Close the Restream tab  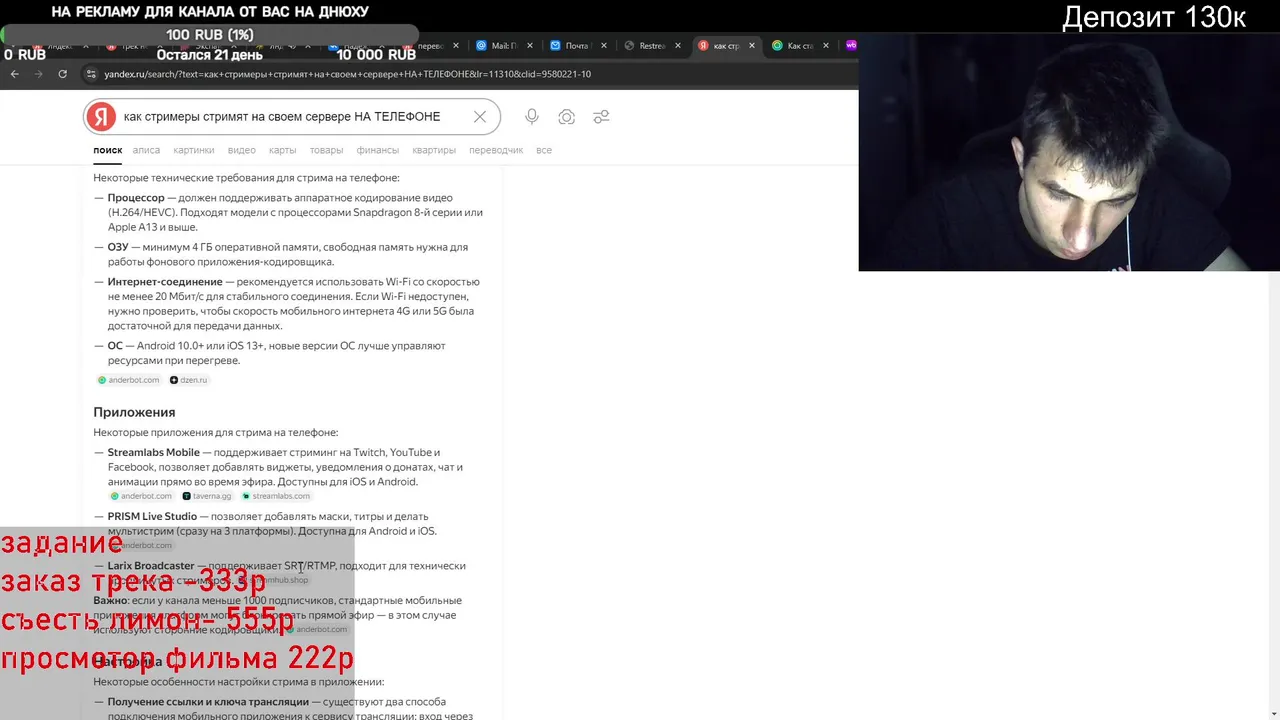[x=677, y=46]
